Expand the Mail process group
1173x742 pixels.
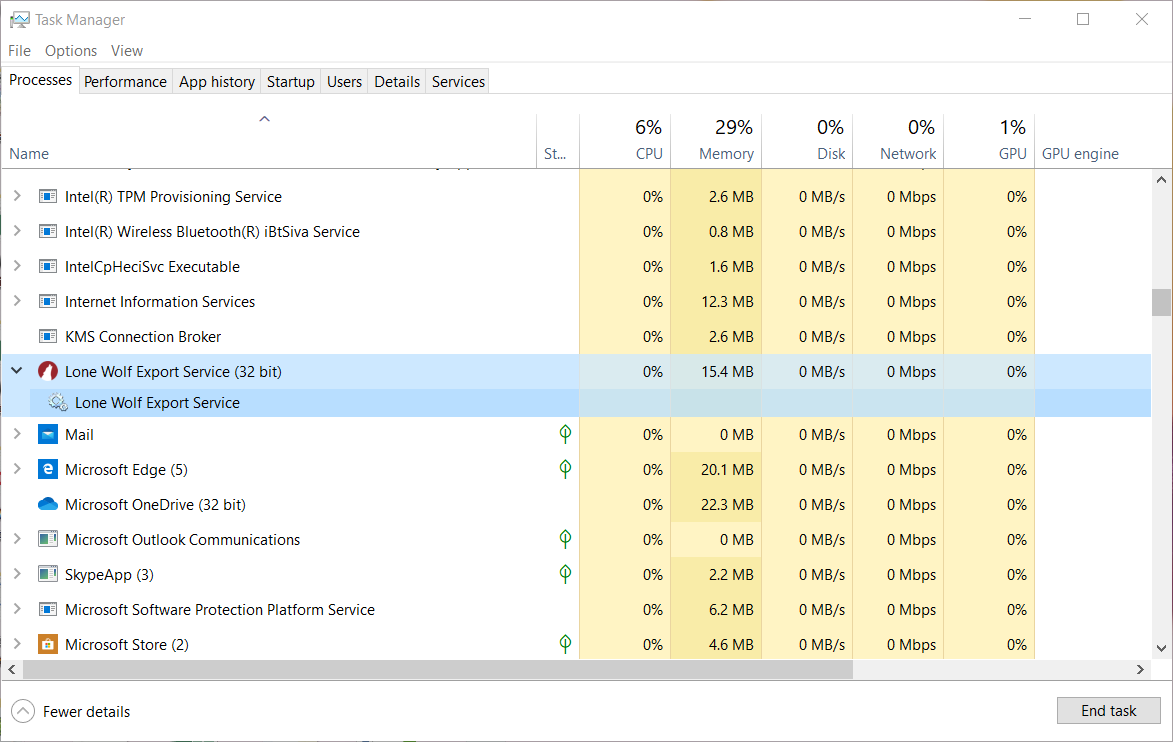pos(17,434)
